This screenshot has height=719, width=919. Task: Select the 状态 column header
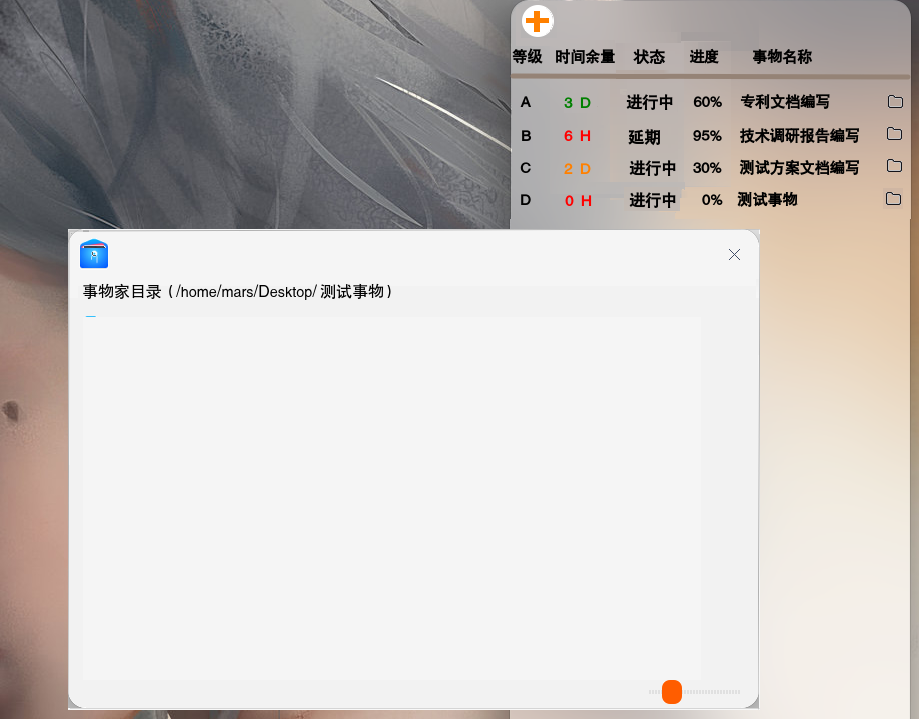649,57
